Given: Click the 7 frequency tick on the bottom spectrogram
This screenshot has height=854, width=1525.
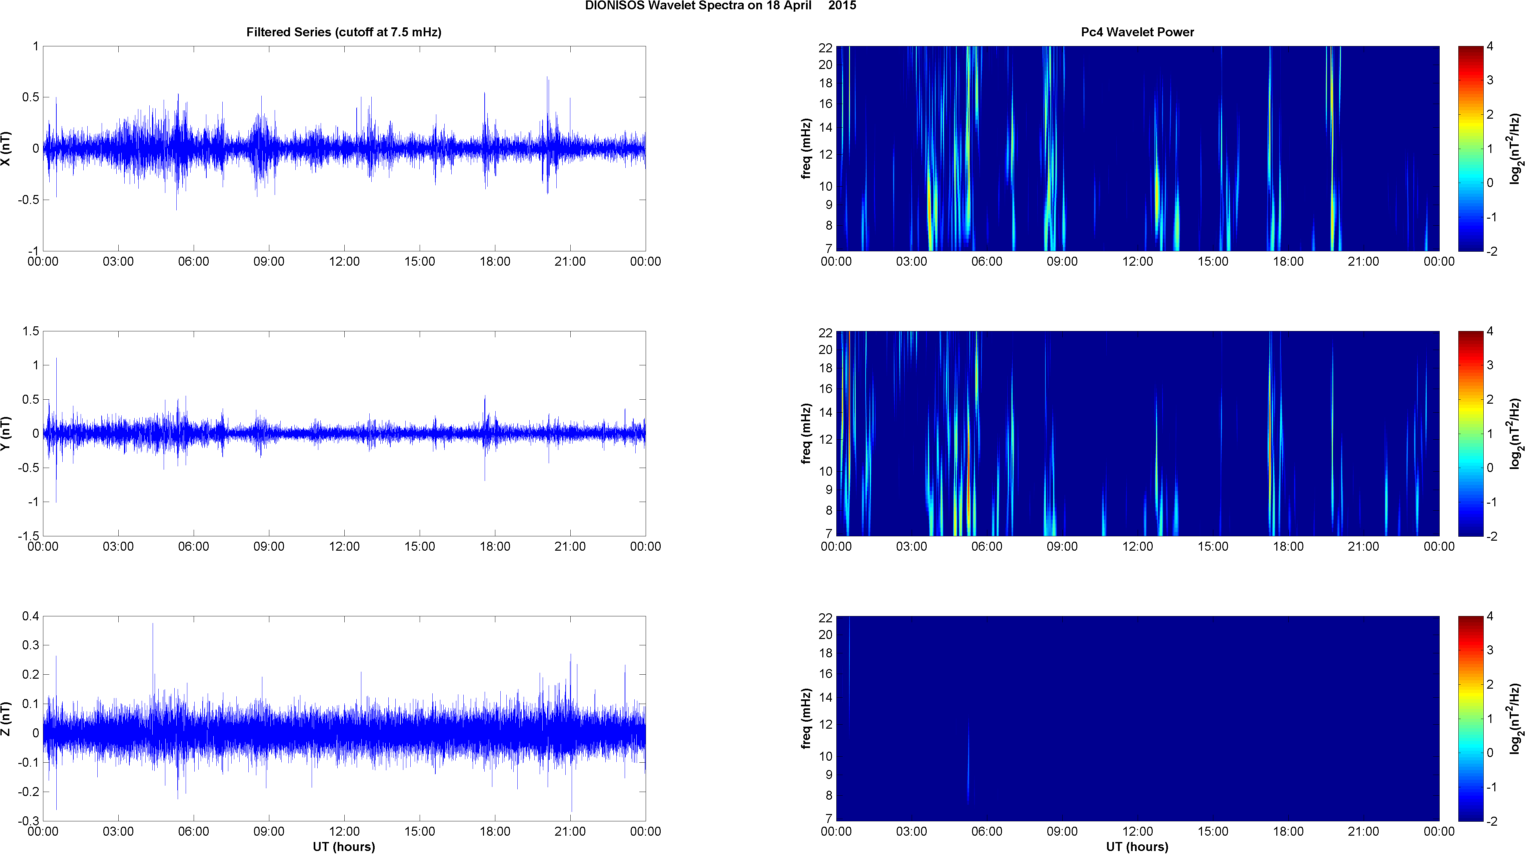Looking at the screenshot, I should (829, 819).
